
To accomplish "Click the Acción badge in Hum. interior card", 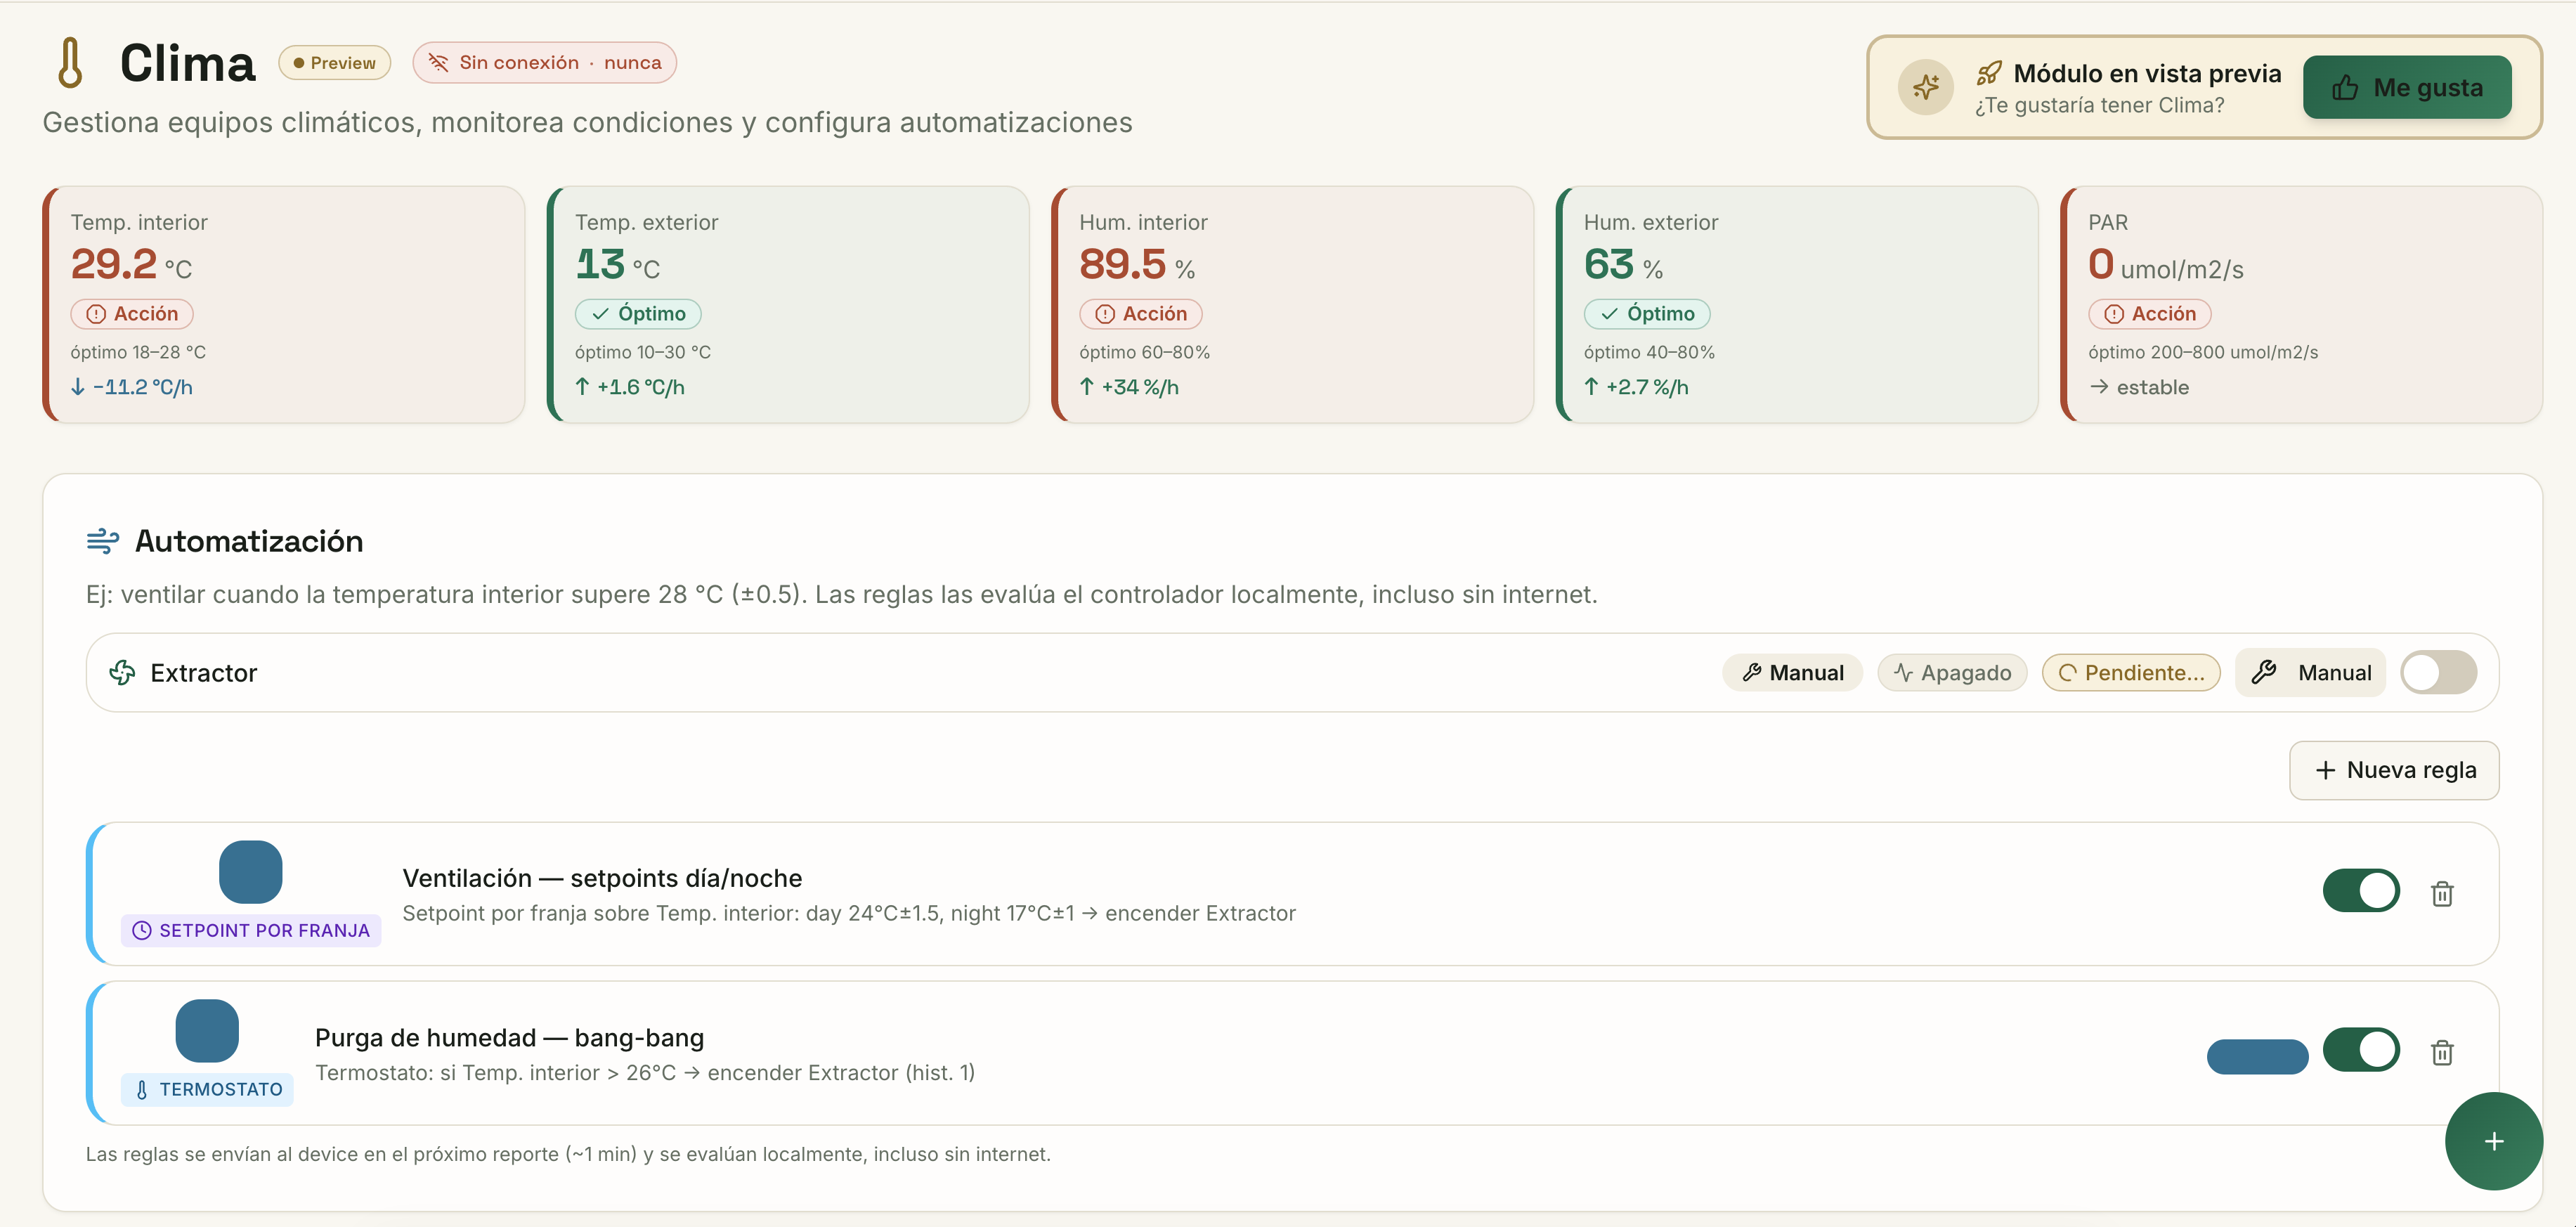I will [x=1141, y=314].
